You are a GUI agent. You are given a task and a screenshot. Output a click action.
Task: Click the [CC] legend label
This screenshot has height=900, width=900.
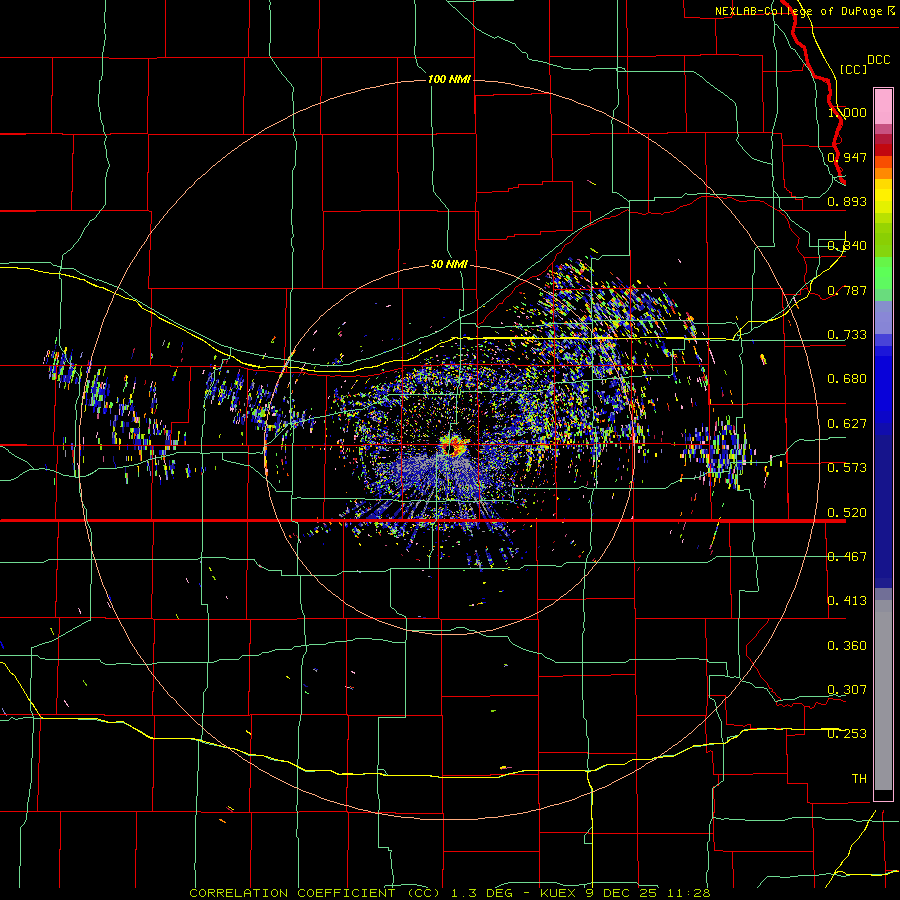click(x=853, y=69)
